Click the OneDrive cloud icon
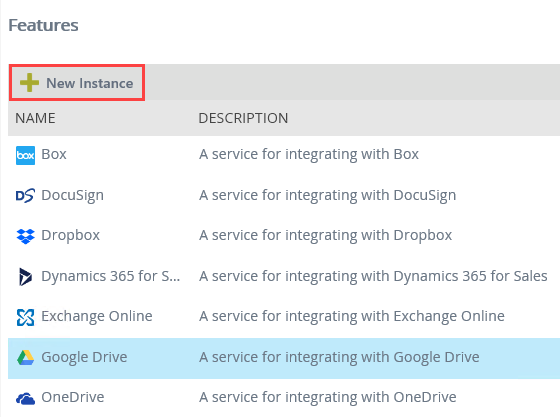Viewport: 560px width, 417px height. [x=25, y=398]
